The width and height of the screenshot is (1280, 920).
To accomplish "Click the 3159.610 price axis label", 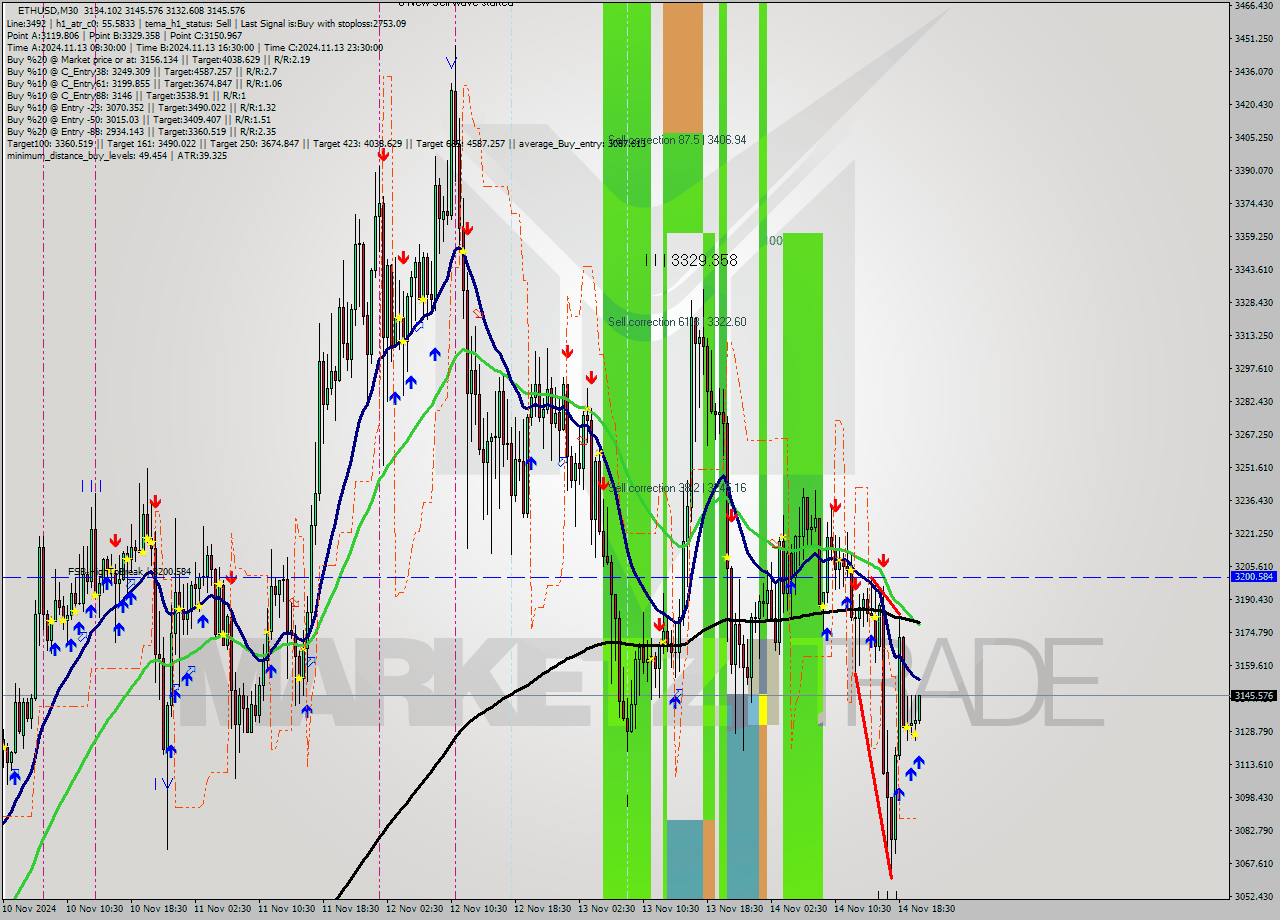I will (1253, 665).
